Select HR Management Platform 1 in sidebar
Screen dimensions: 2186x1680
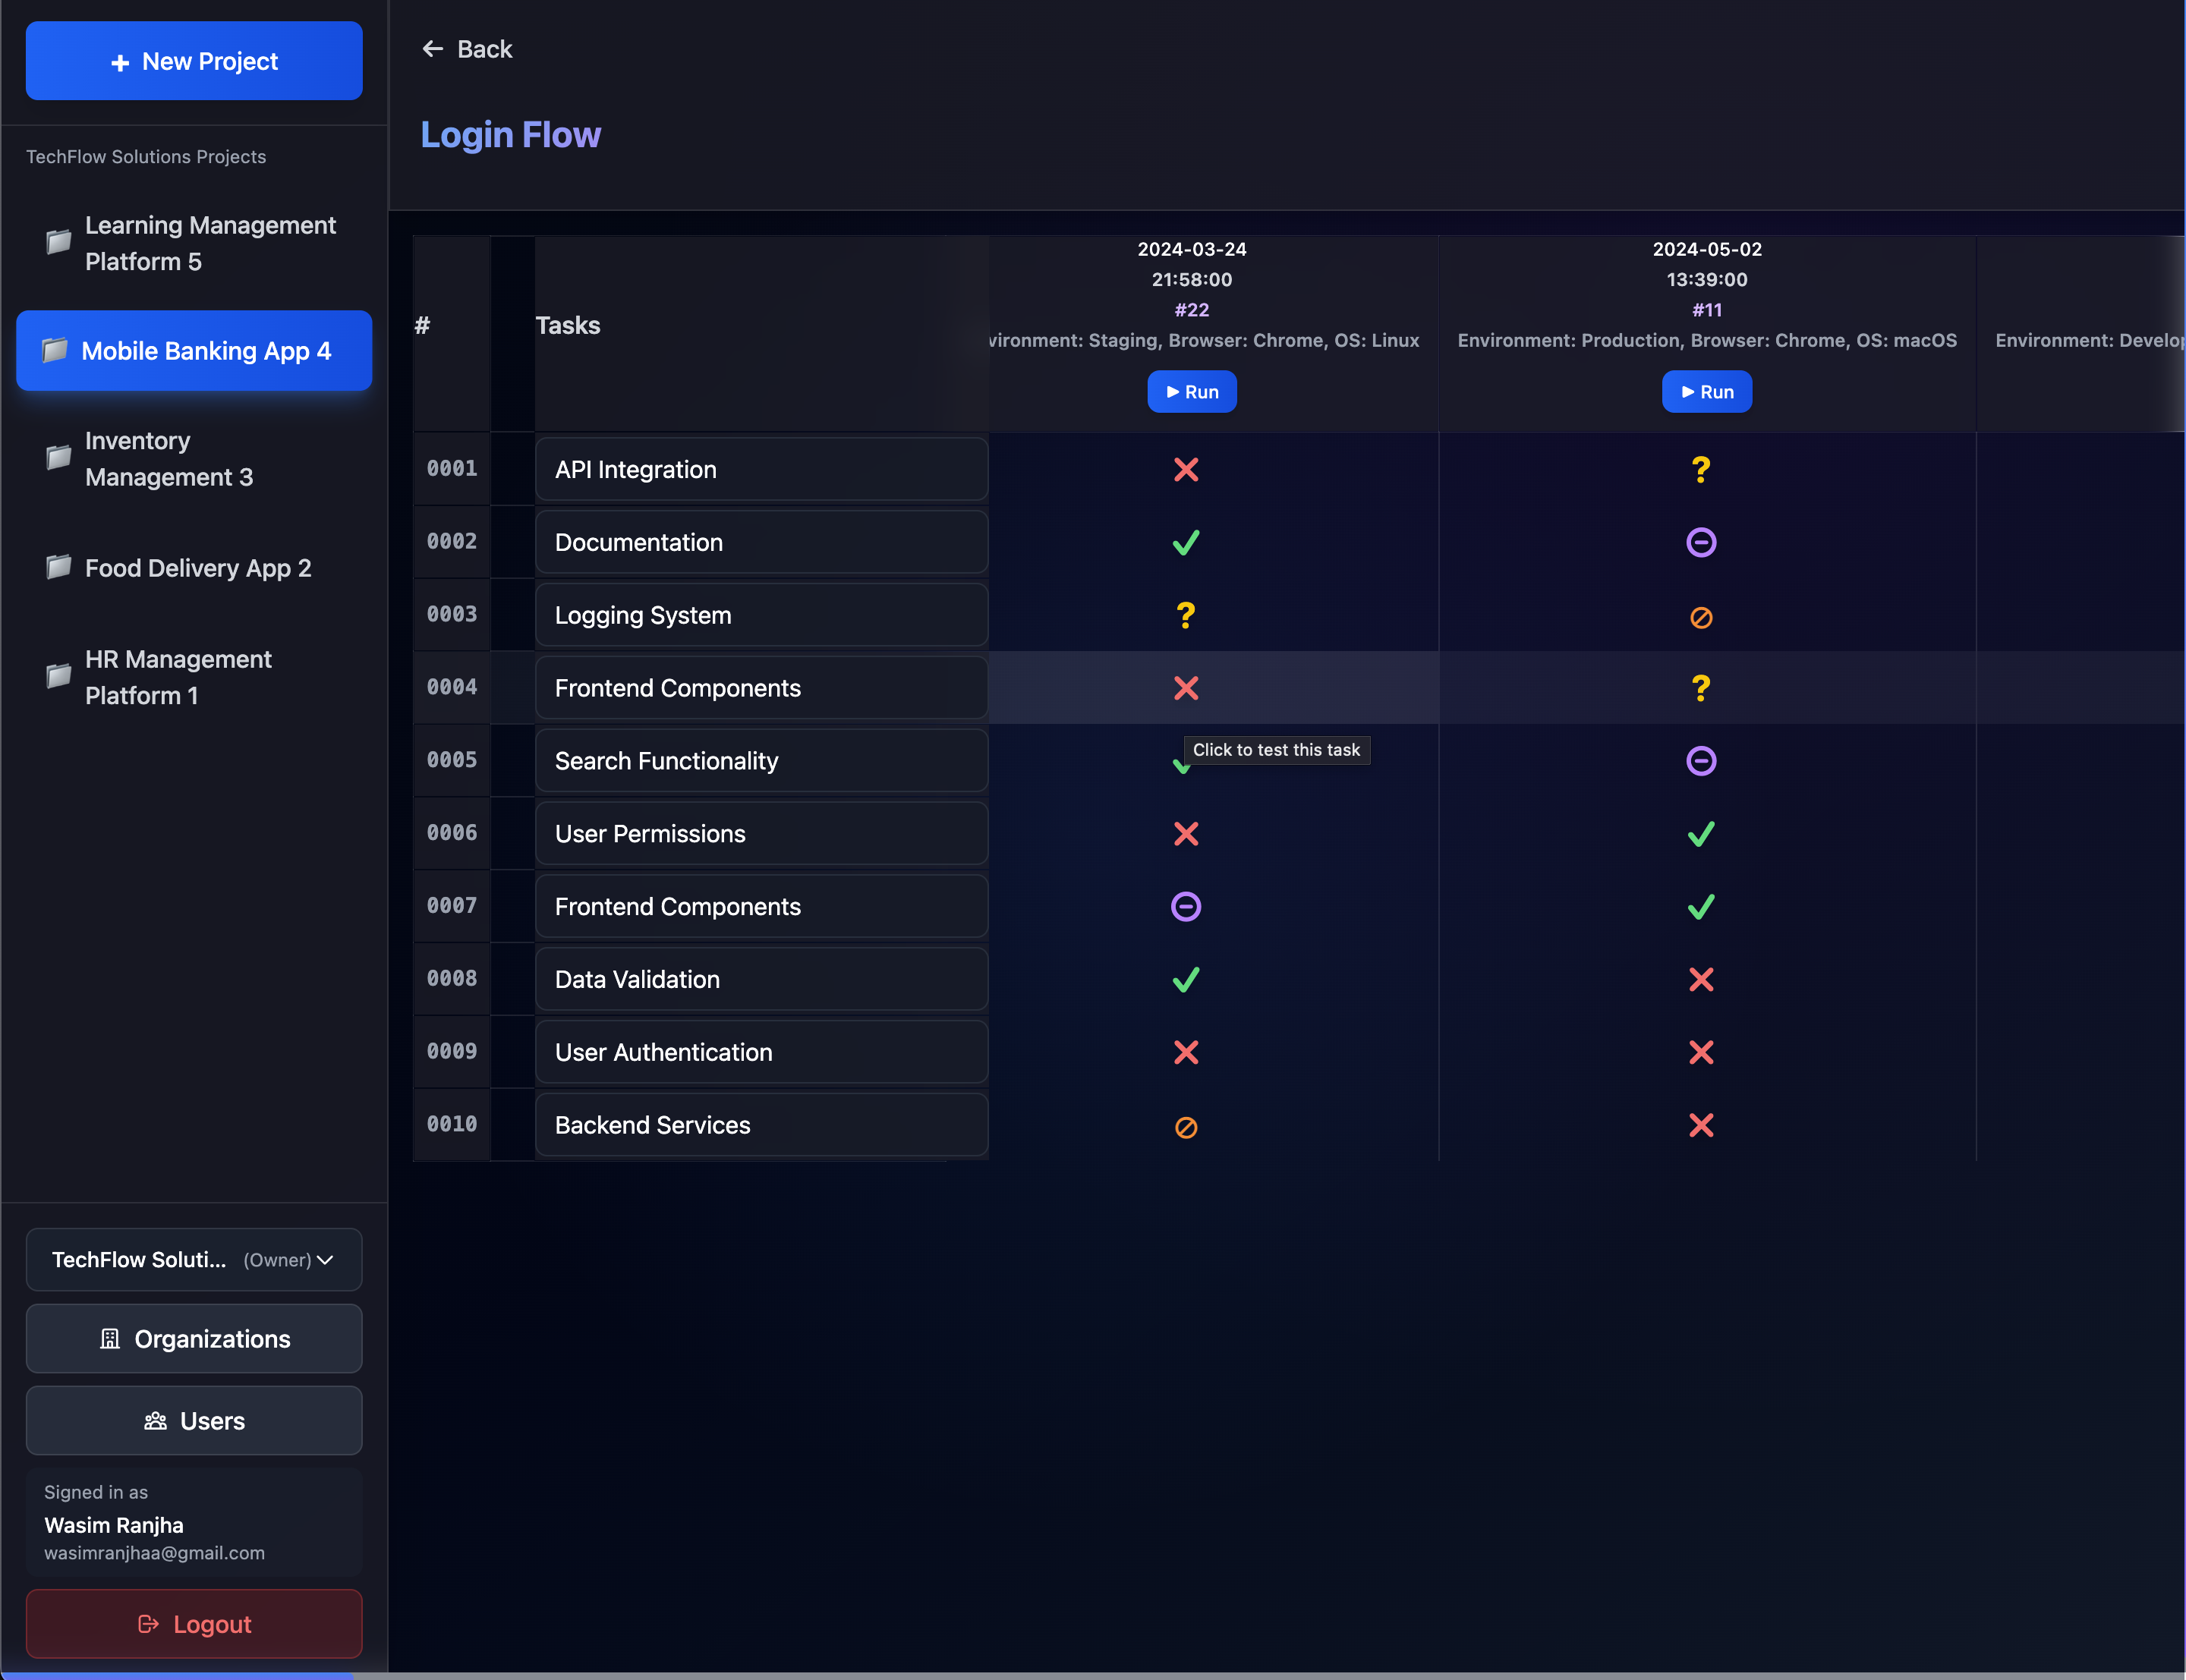click(x=194, y=677)
